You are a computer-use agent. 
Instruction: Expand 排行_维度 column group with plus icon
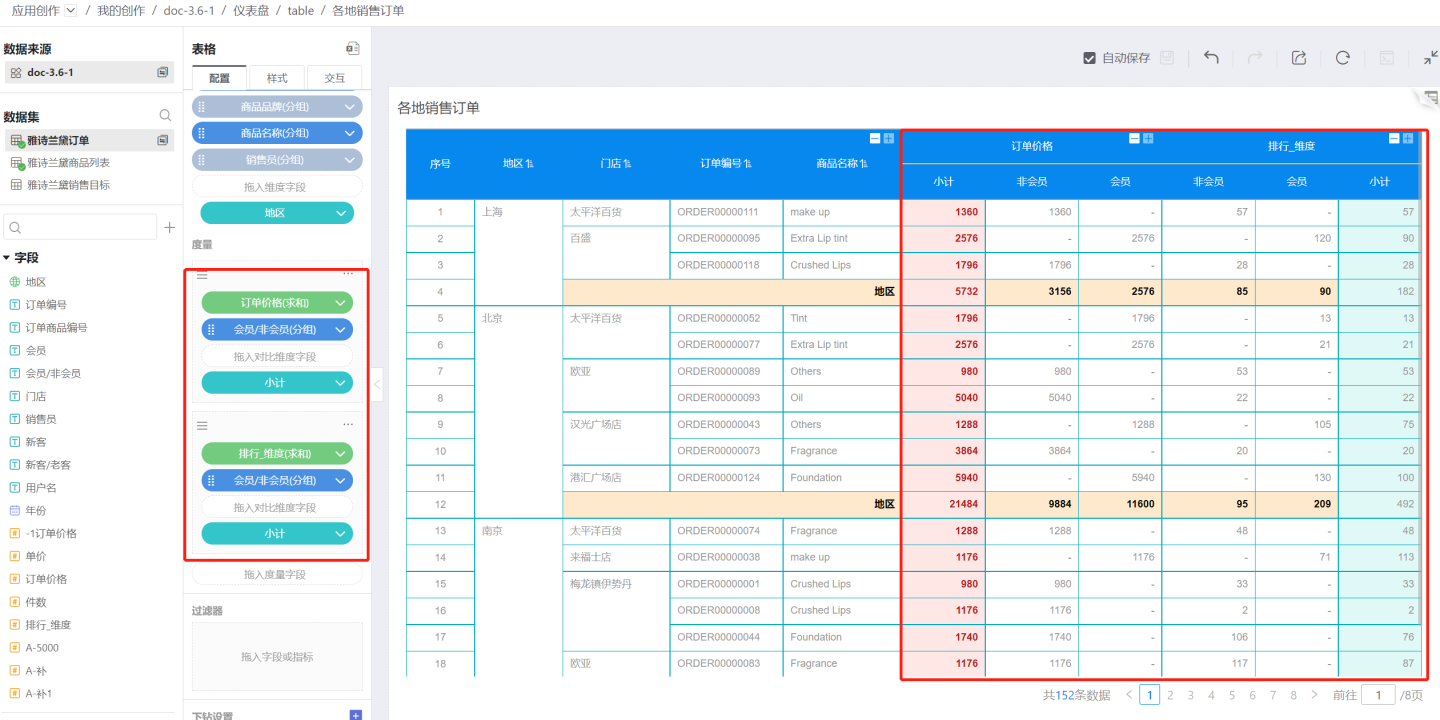1408,139
